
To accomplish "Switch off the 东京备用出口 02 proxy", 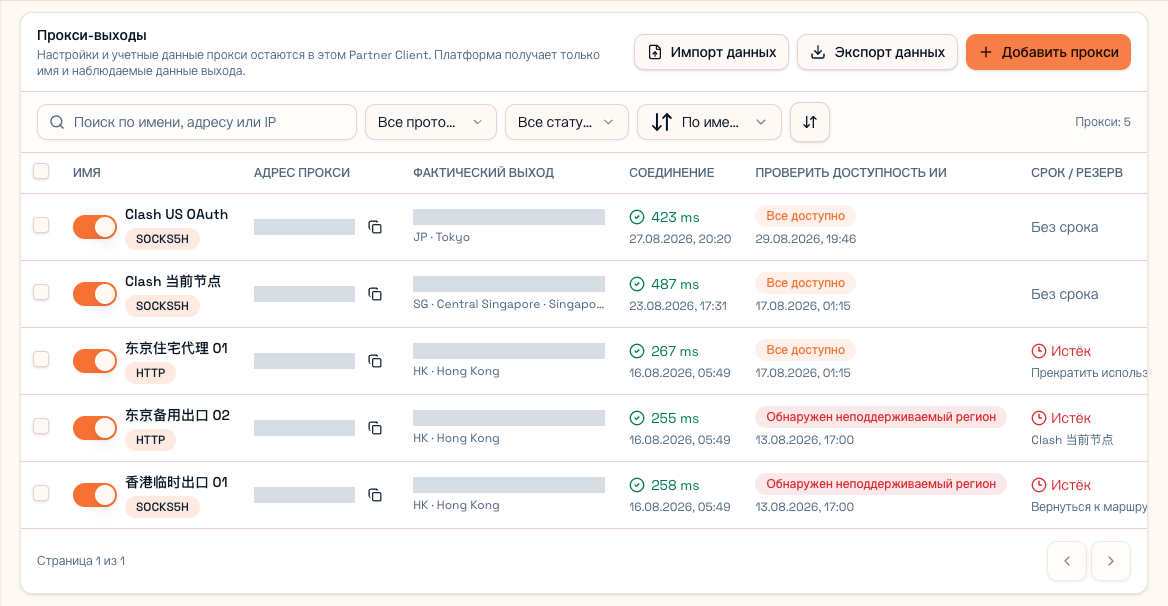I will [x=95, y=428].
